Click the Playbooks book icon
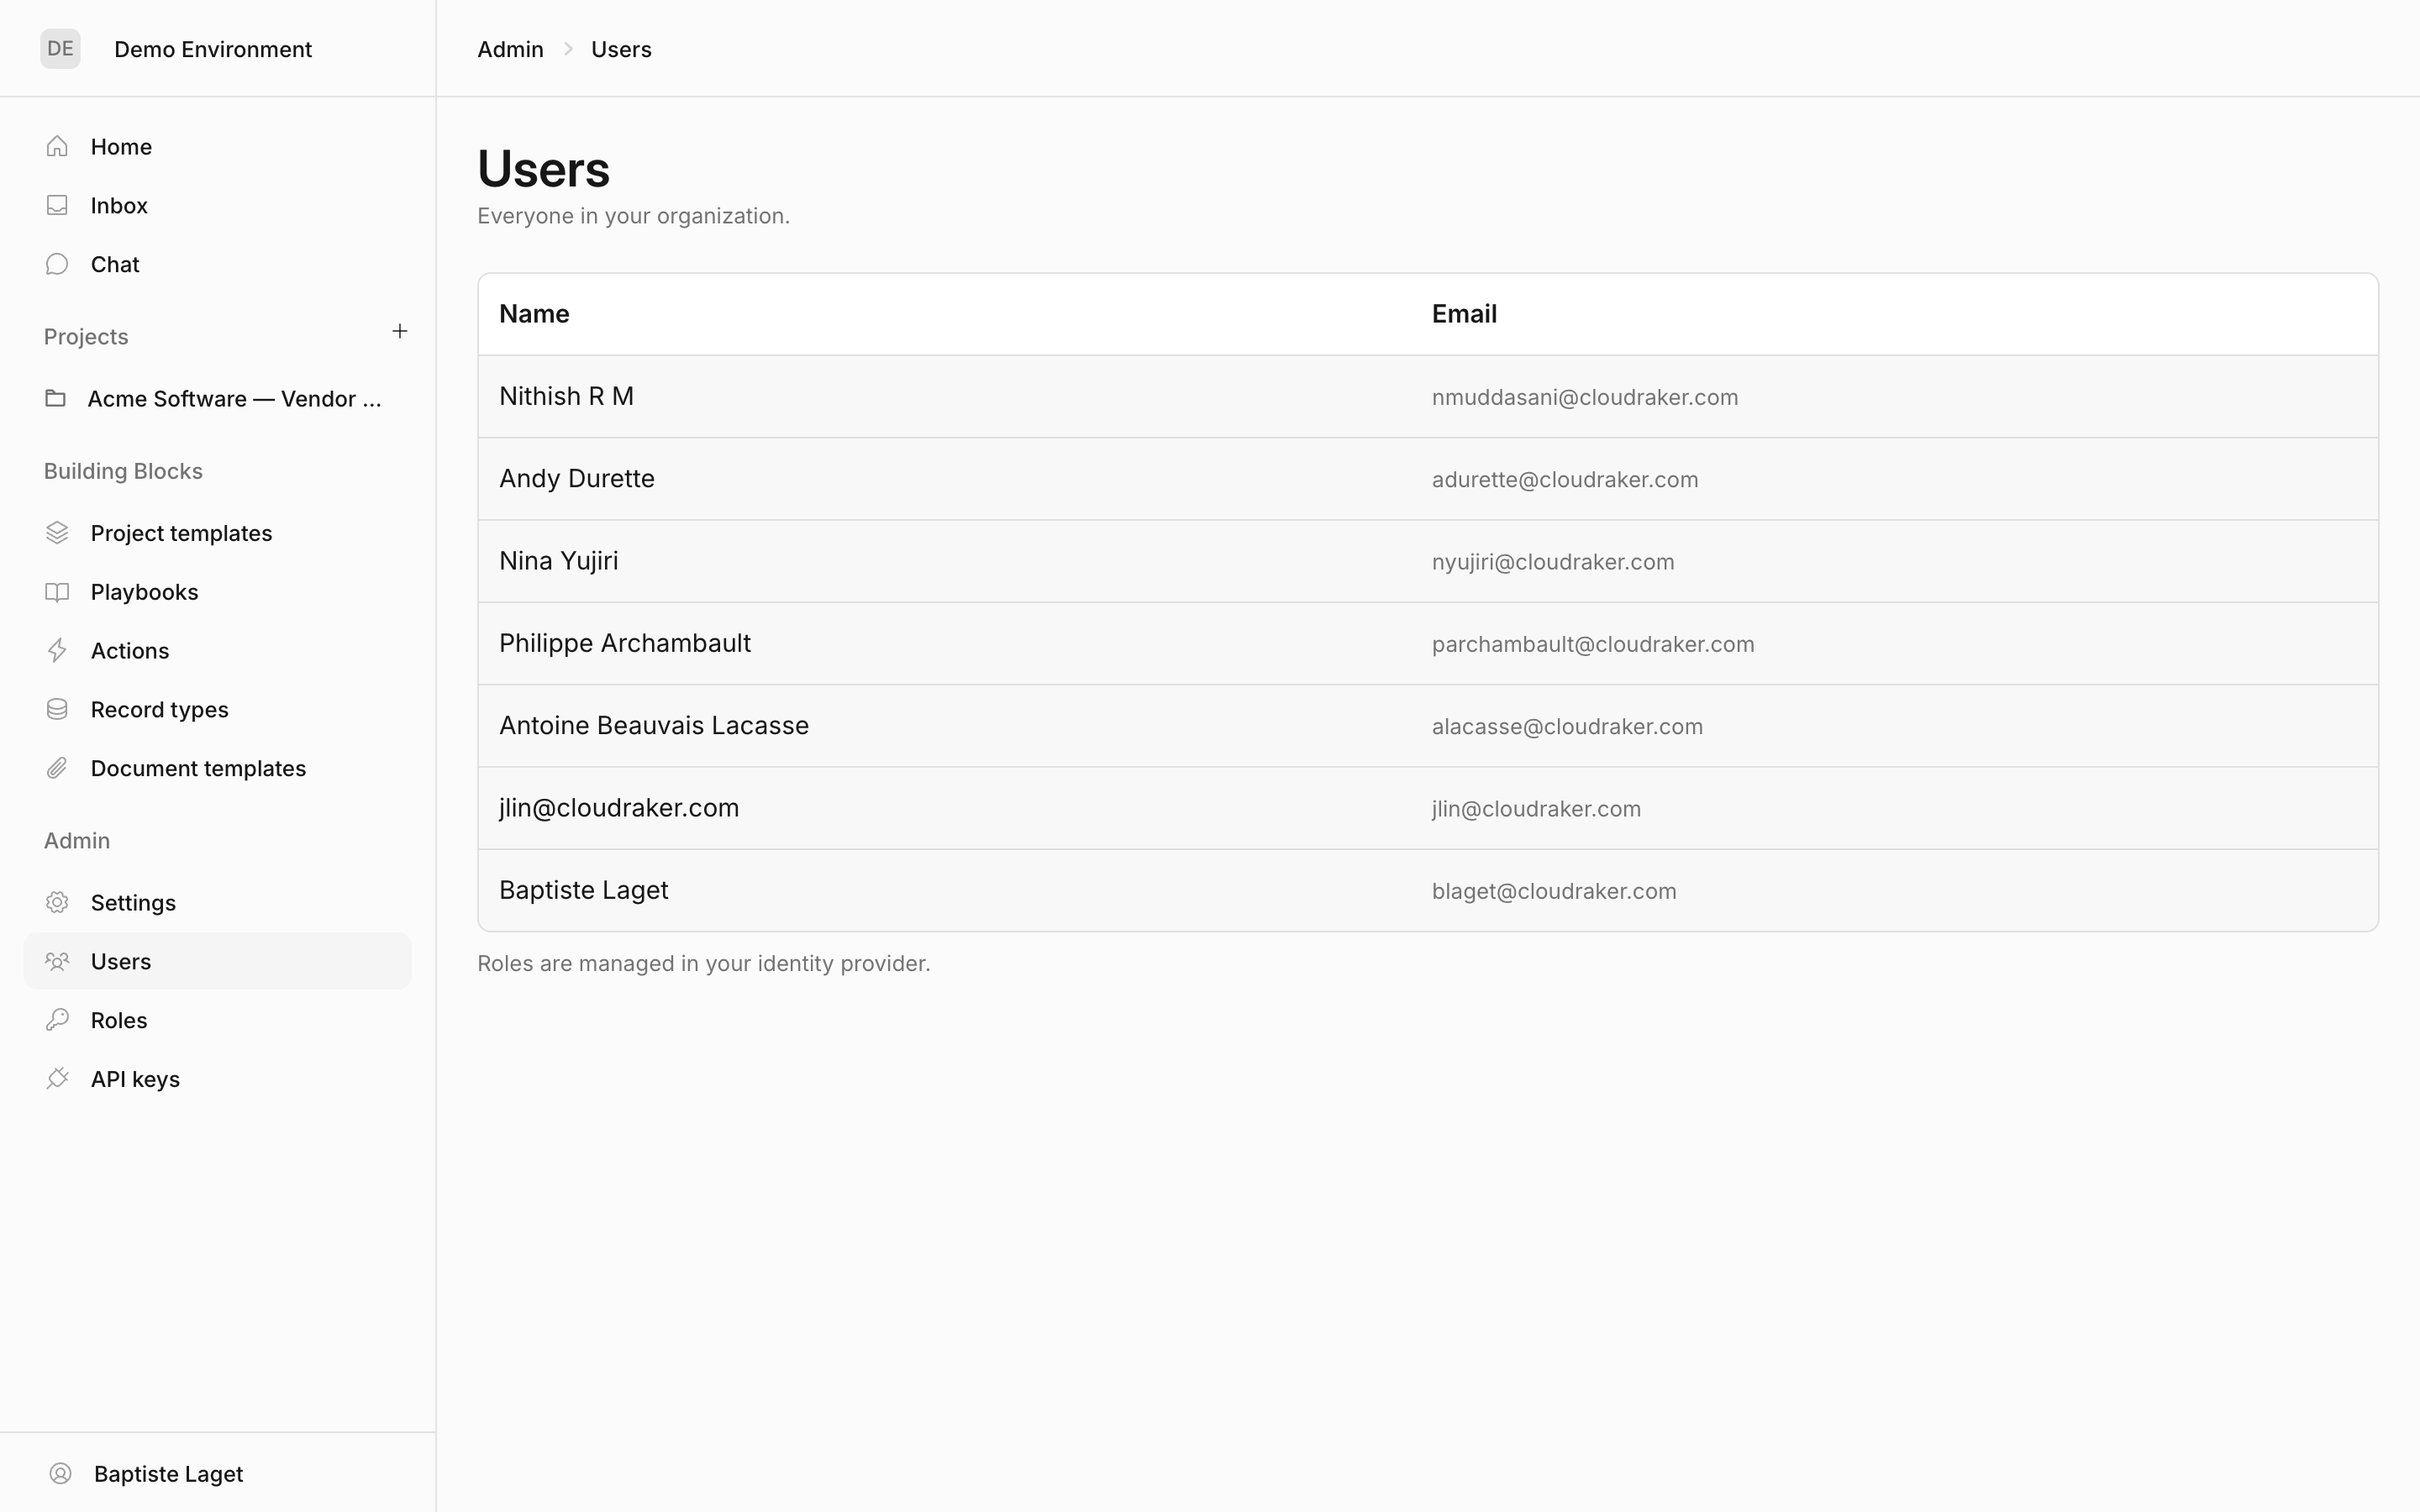This screenshot has width=2420, height=1512. [x=57, y=592]
